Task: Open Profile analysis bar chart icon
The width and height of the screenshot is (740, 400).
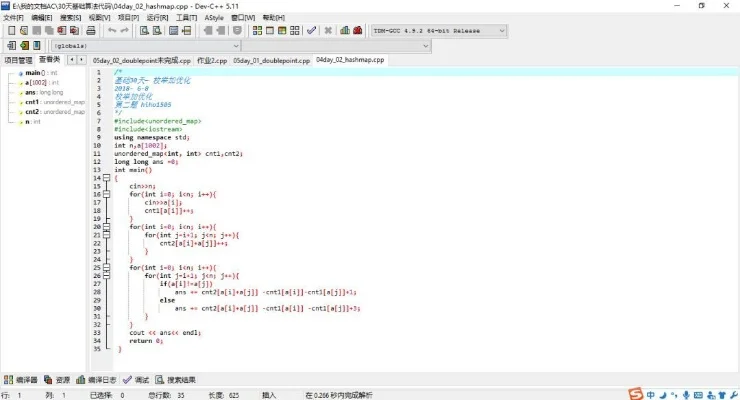Action: click(345, 31)
